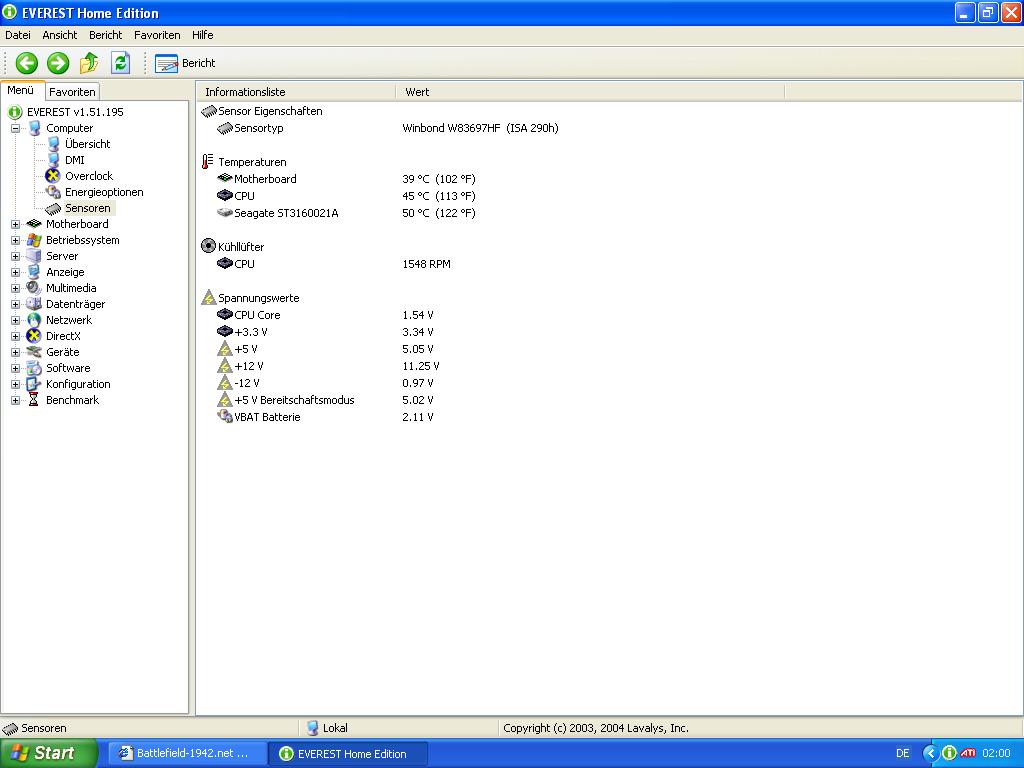Click the Computer icon in the tree
Viewport: 1024px width, 768px height.
click(x=35, y=128)
